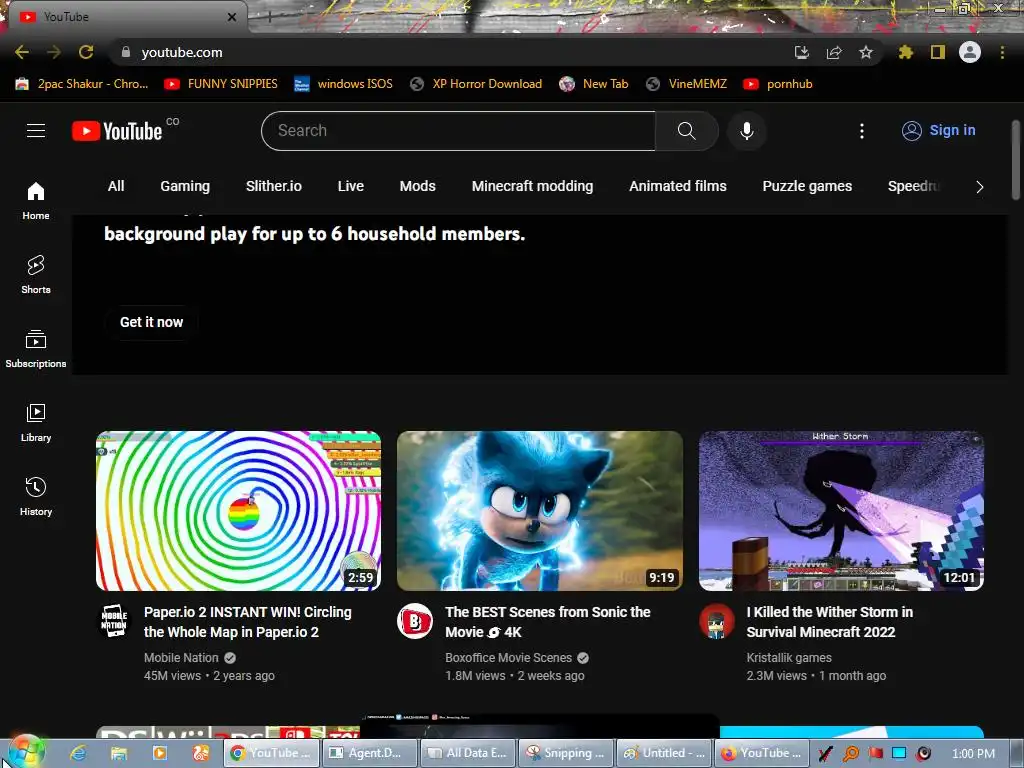Open YouTube settings three-dot menu

pos(861,131)
